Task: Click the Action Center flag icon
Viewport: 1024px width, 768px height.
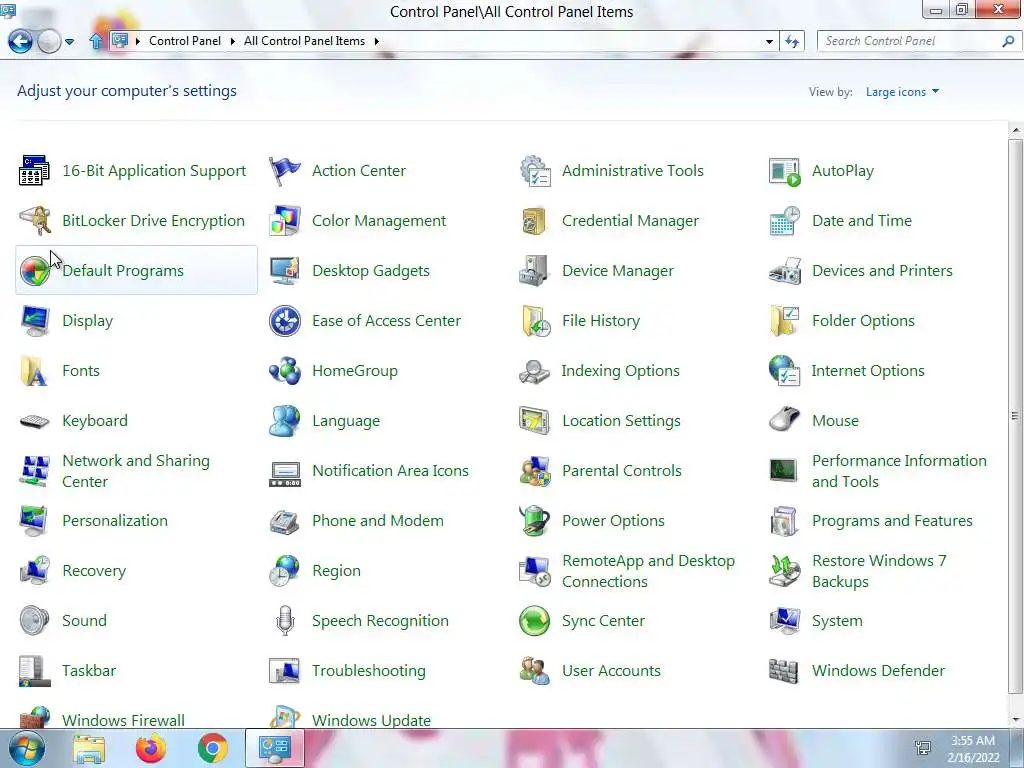Action: click(285, 170)
